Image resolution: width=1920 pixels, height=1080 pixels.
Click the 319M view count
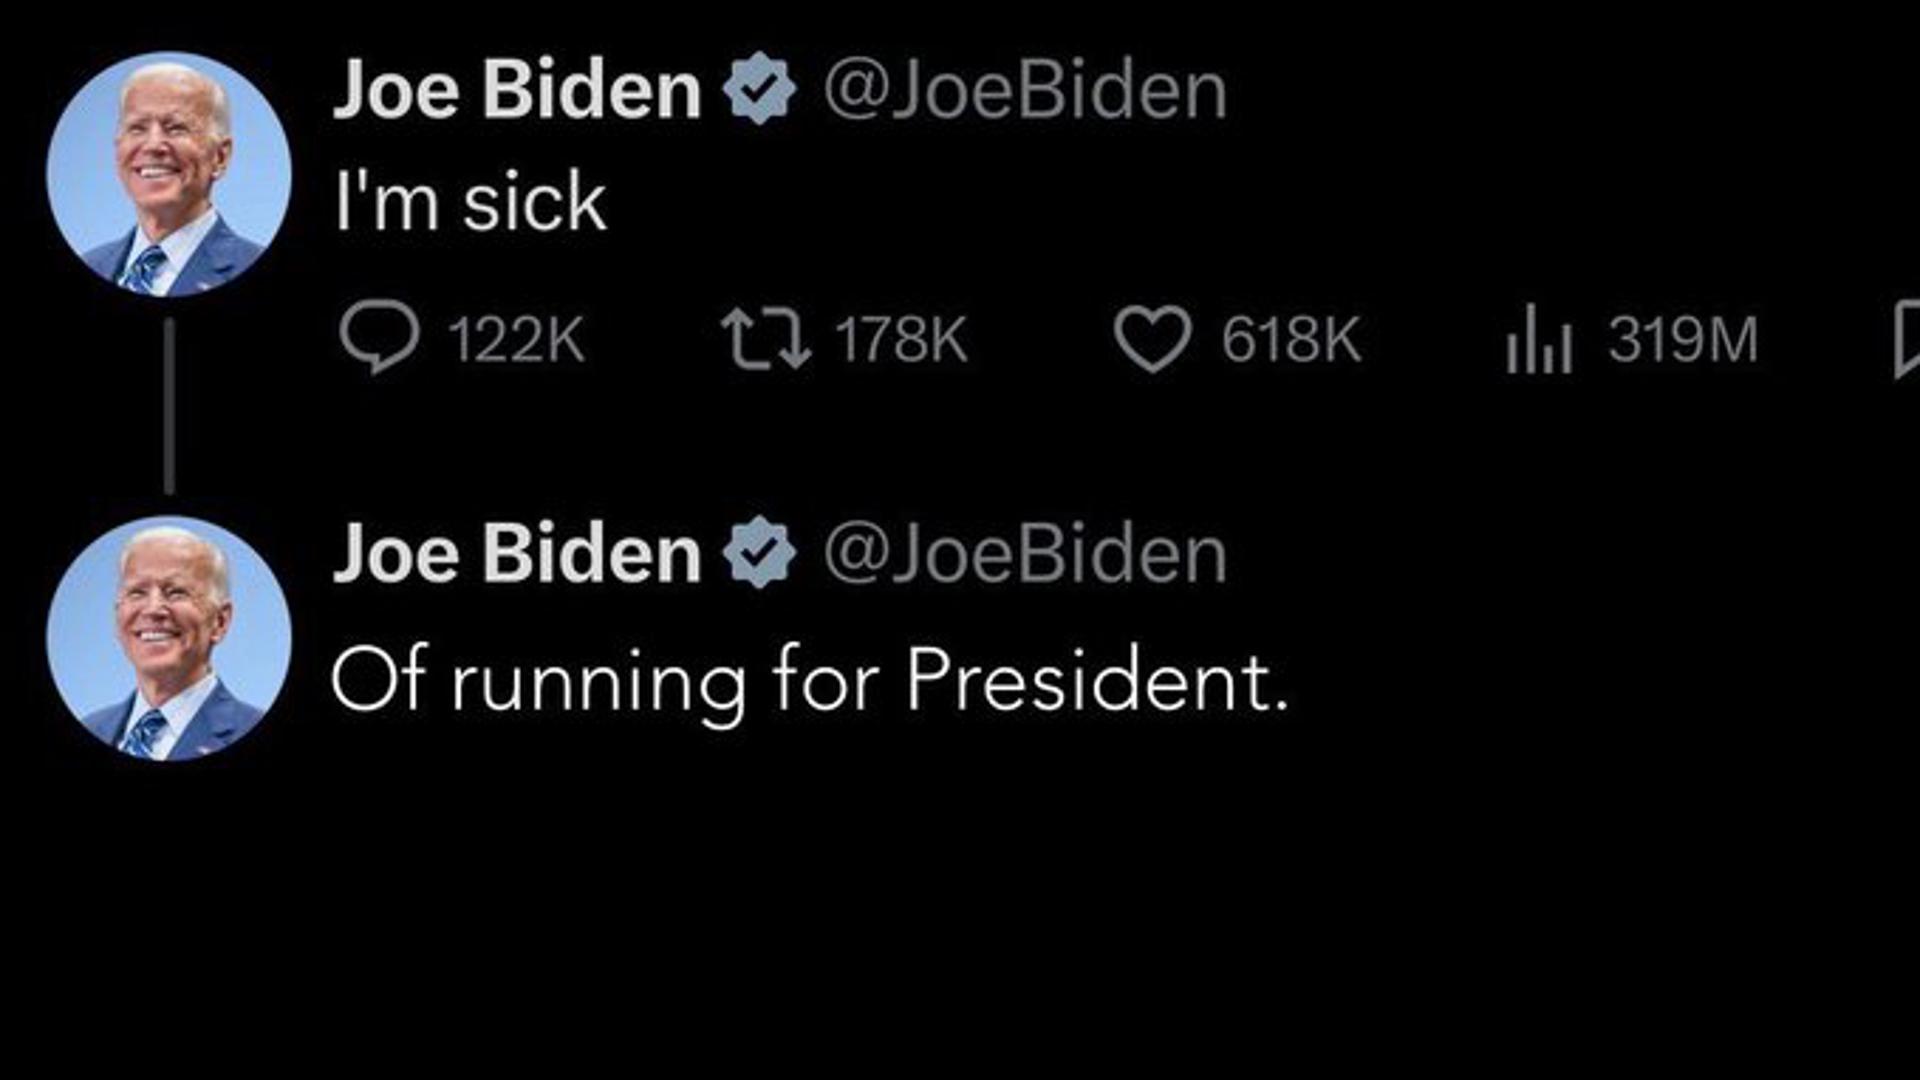(1683, 340)
